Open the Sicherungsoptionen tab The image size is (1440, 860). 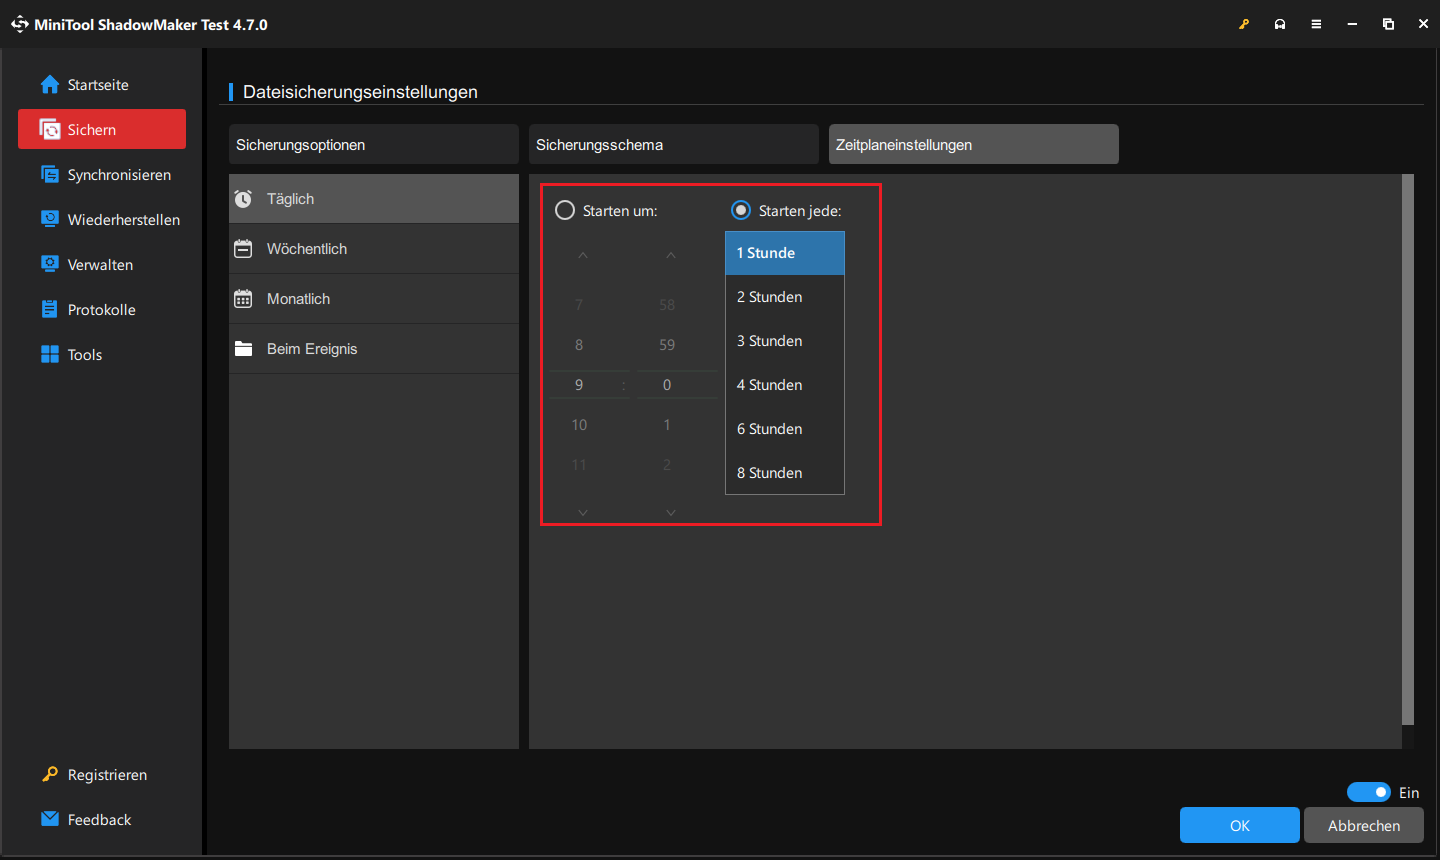(x=374, y=144)
